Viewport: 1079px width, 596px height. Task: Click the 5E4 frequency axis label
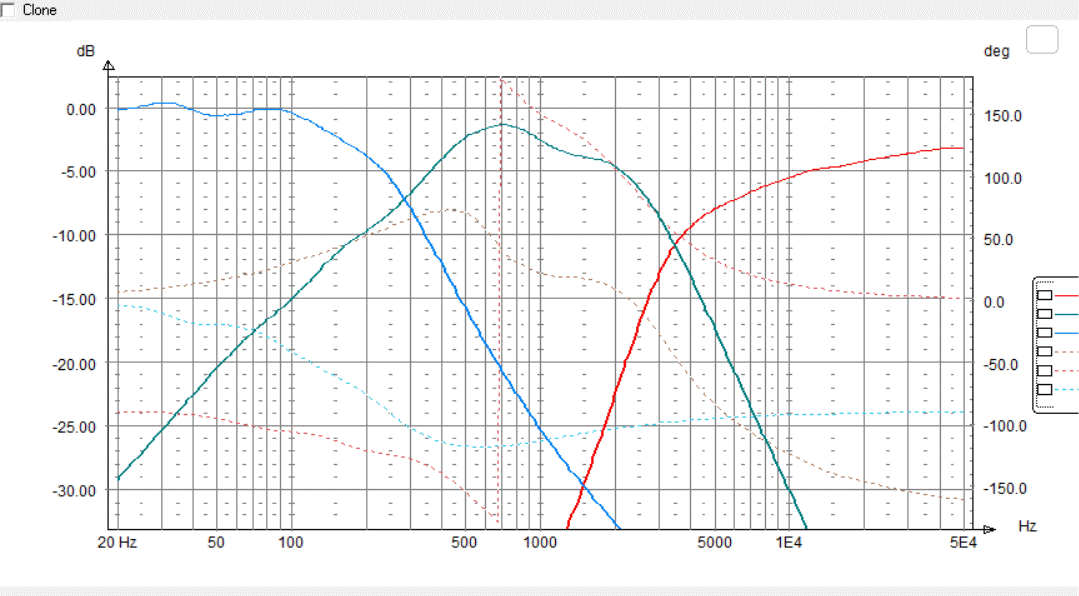coord(963,542)
